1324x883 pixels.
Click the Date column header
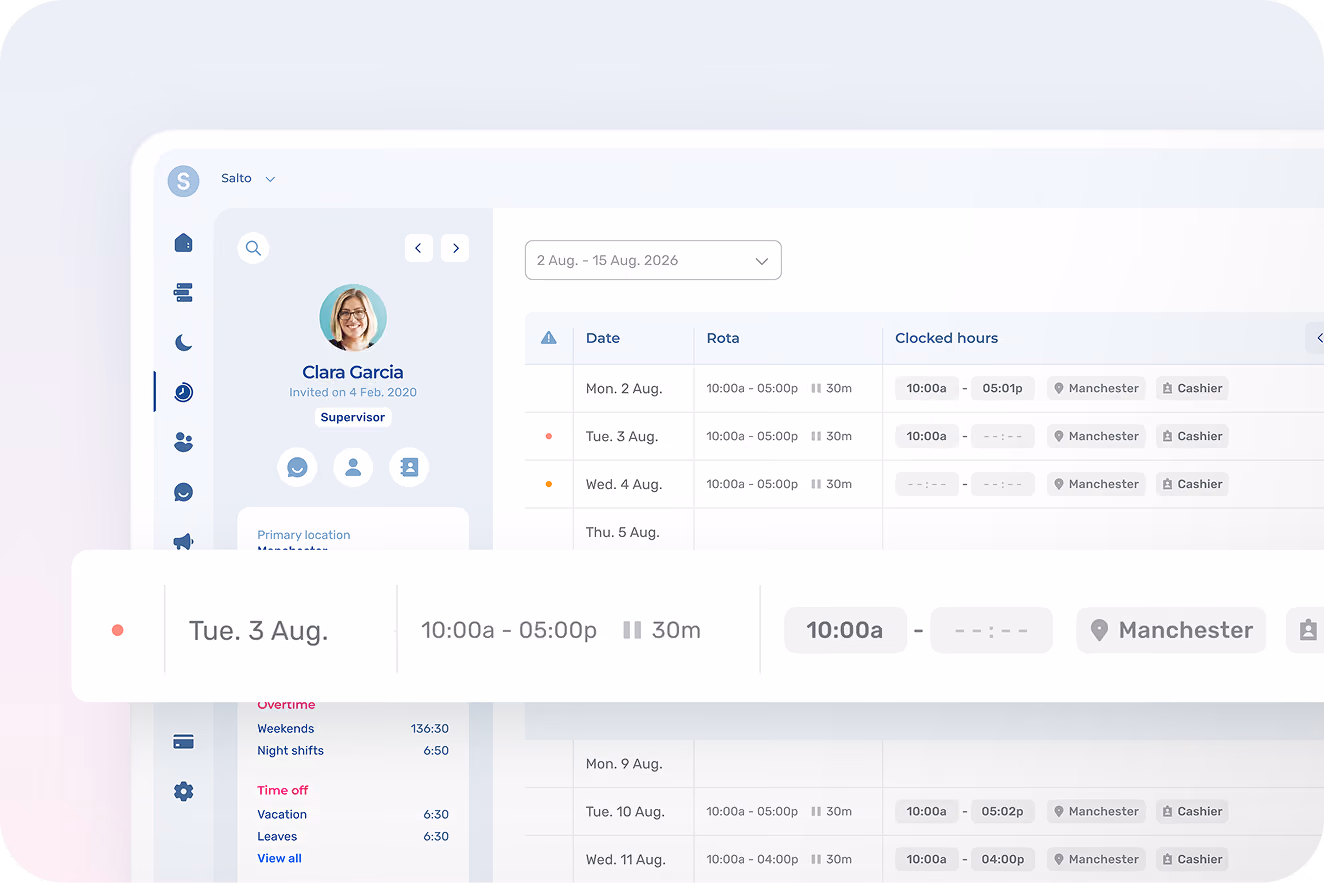(x=603, y=338)
